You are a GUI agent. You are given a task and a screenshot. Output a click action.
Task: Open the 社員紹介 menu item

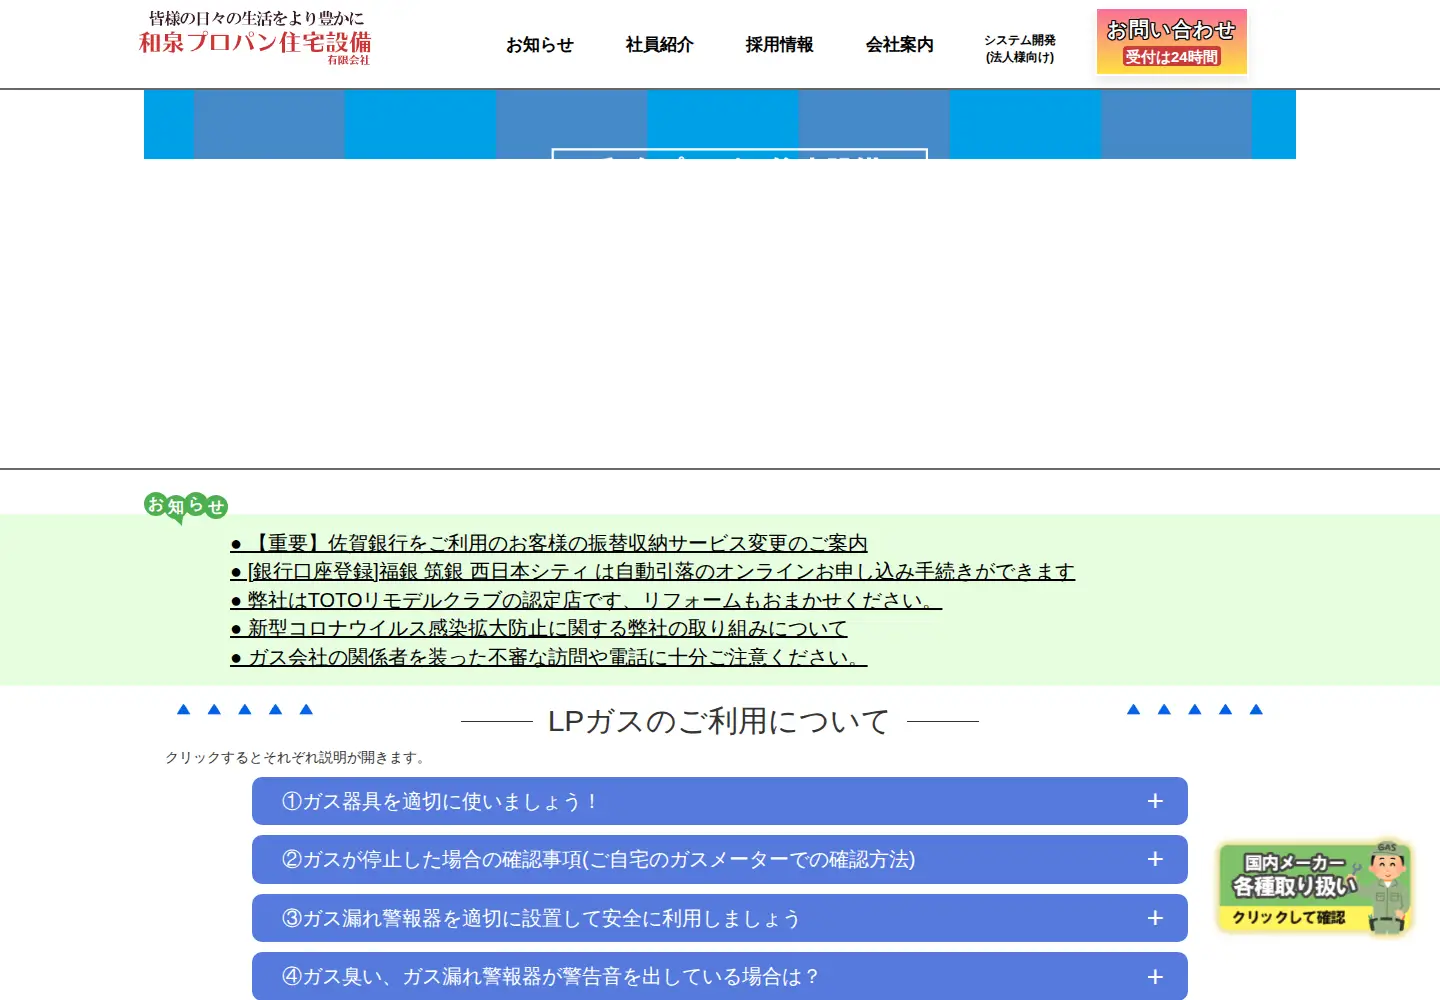659,45
